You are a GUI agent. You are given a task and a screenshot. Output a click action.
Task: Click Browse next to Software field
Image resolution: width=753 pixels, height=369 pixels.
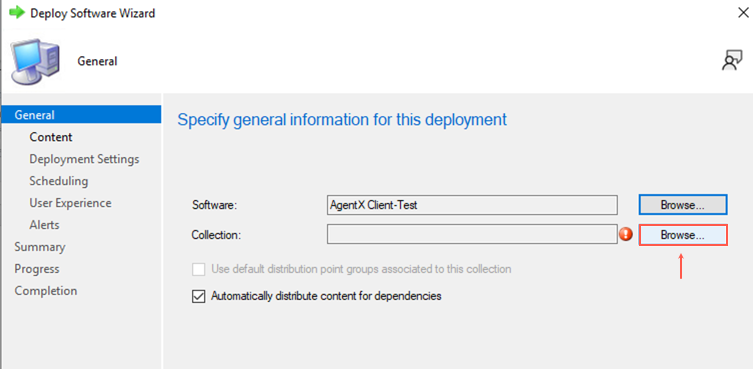pyautogui.click(x=683, y=205)
